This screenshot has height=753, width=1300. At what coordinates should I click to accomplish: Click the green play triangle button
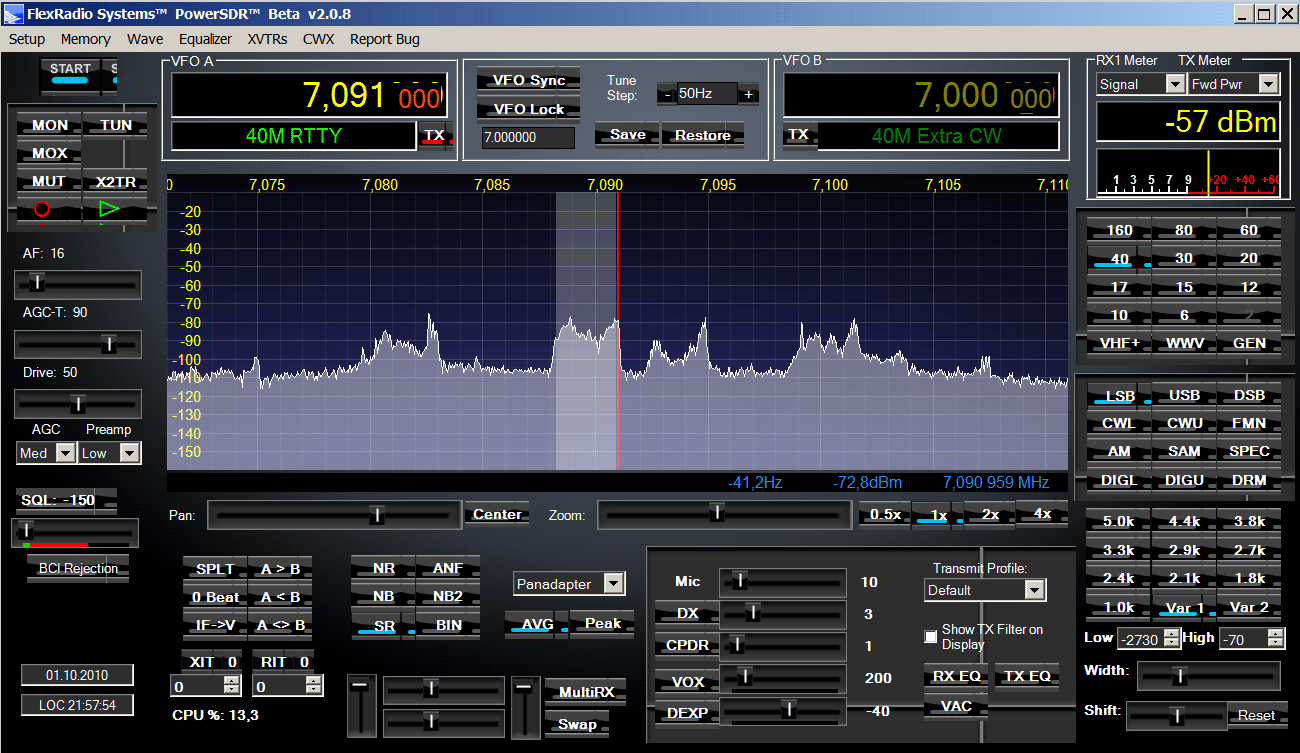tap(108, 210)
